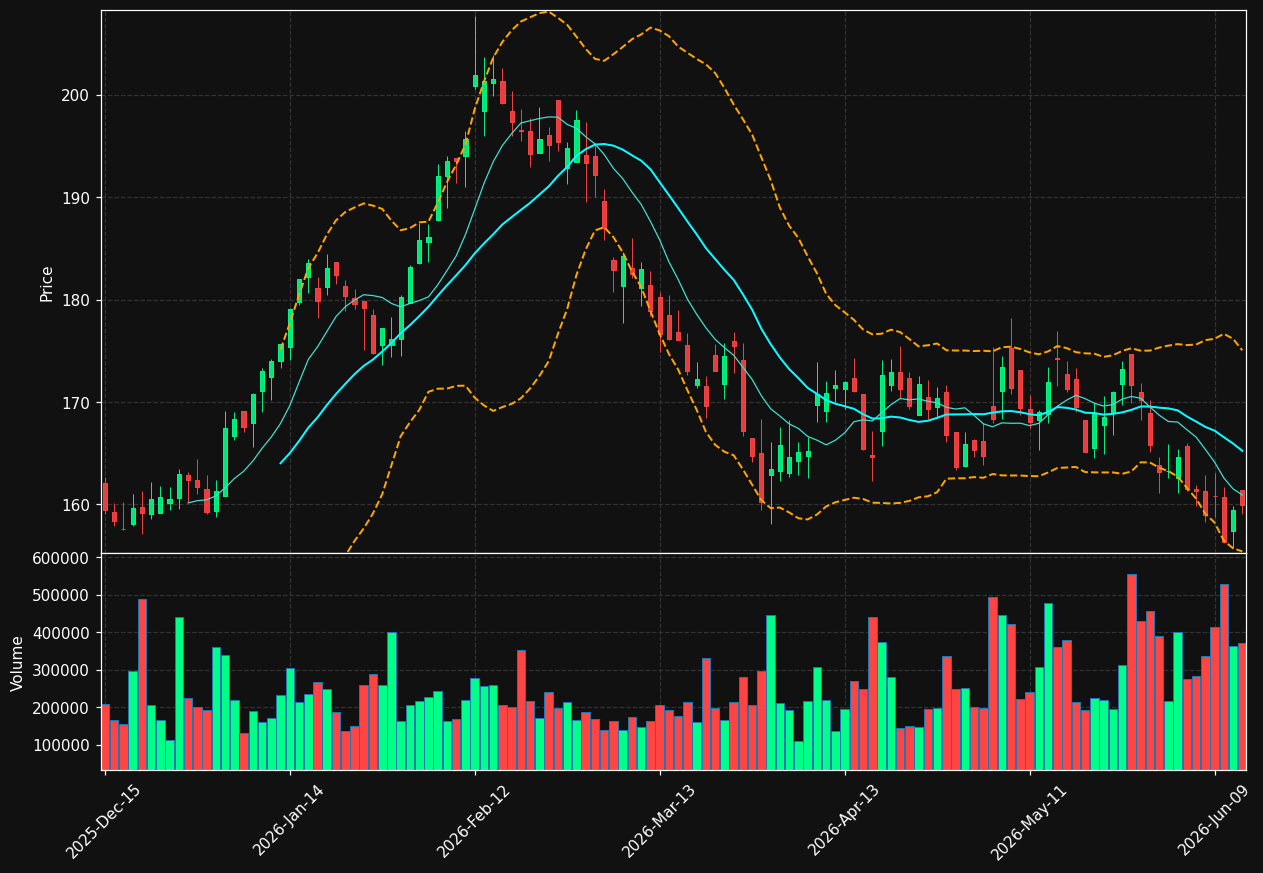Screen dimensions: 1263x873
Task: Click the 200 price axis label
Action: 77,96
